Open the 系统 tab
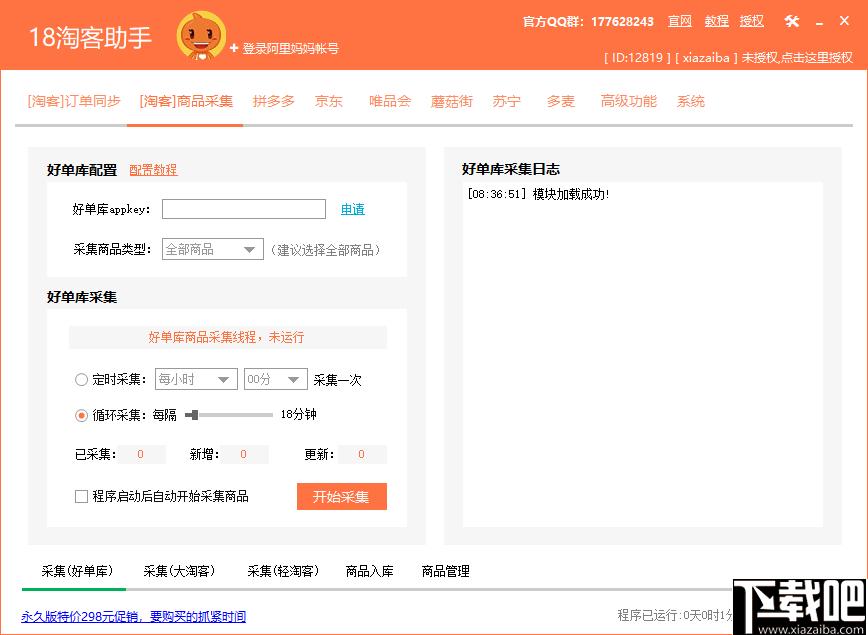This screenshot has height=635, width=868. [691, 101]
